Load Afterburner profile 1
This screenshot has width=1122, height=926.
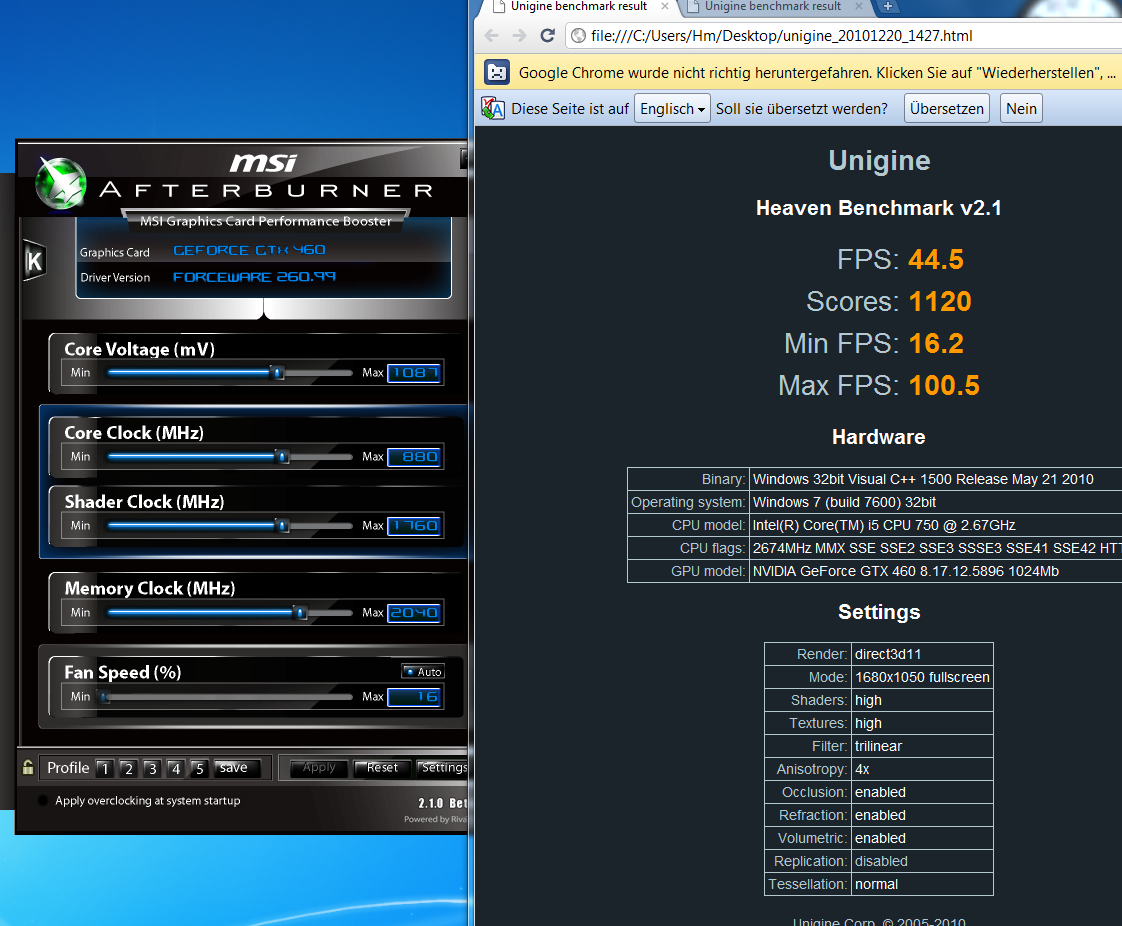[104, 768]
